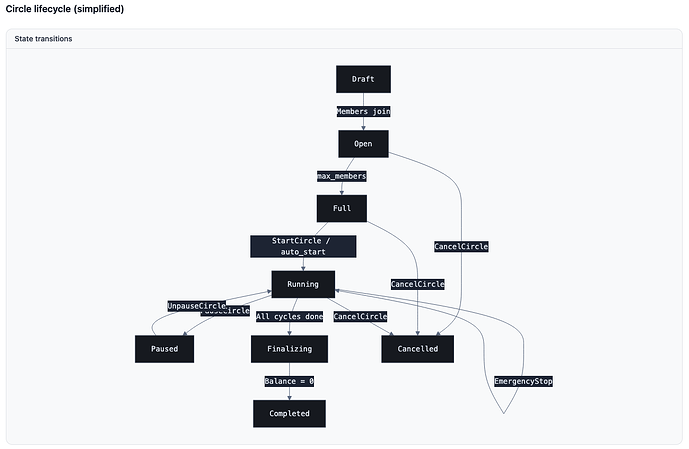689x449 pixels.
Task: Click the "State transitions" panel header
Action: pos(44,39)
